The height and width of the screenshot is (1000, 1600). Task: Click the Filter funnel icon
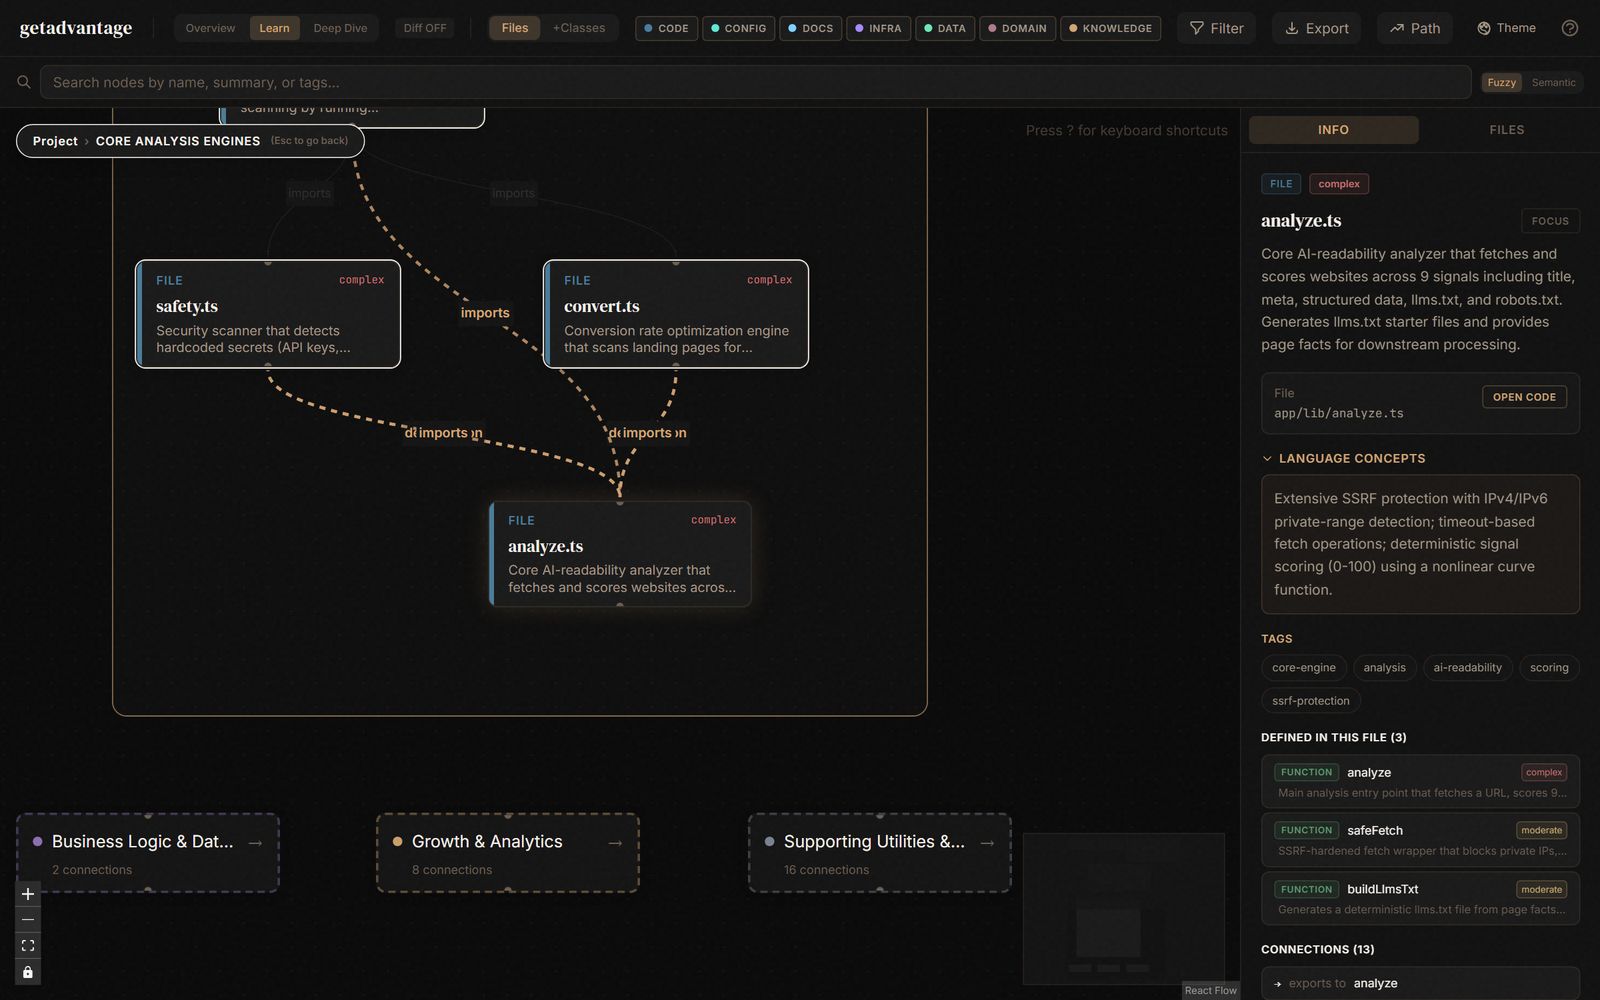(1196, 28)
